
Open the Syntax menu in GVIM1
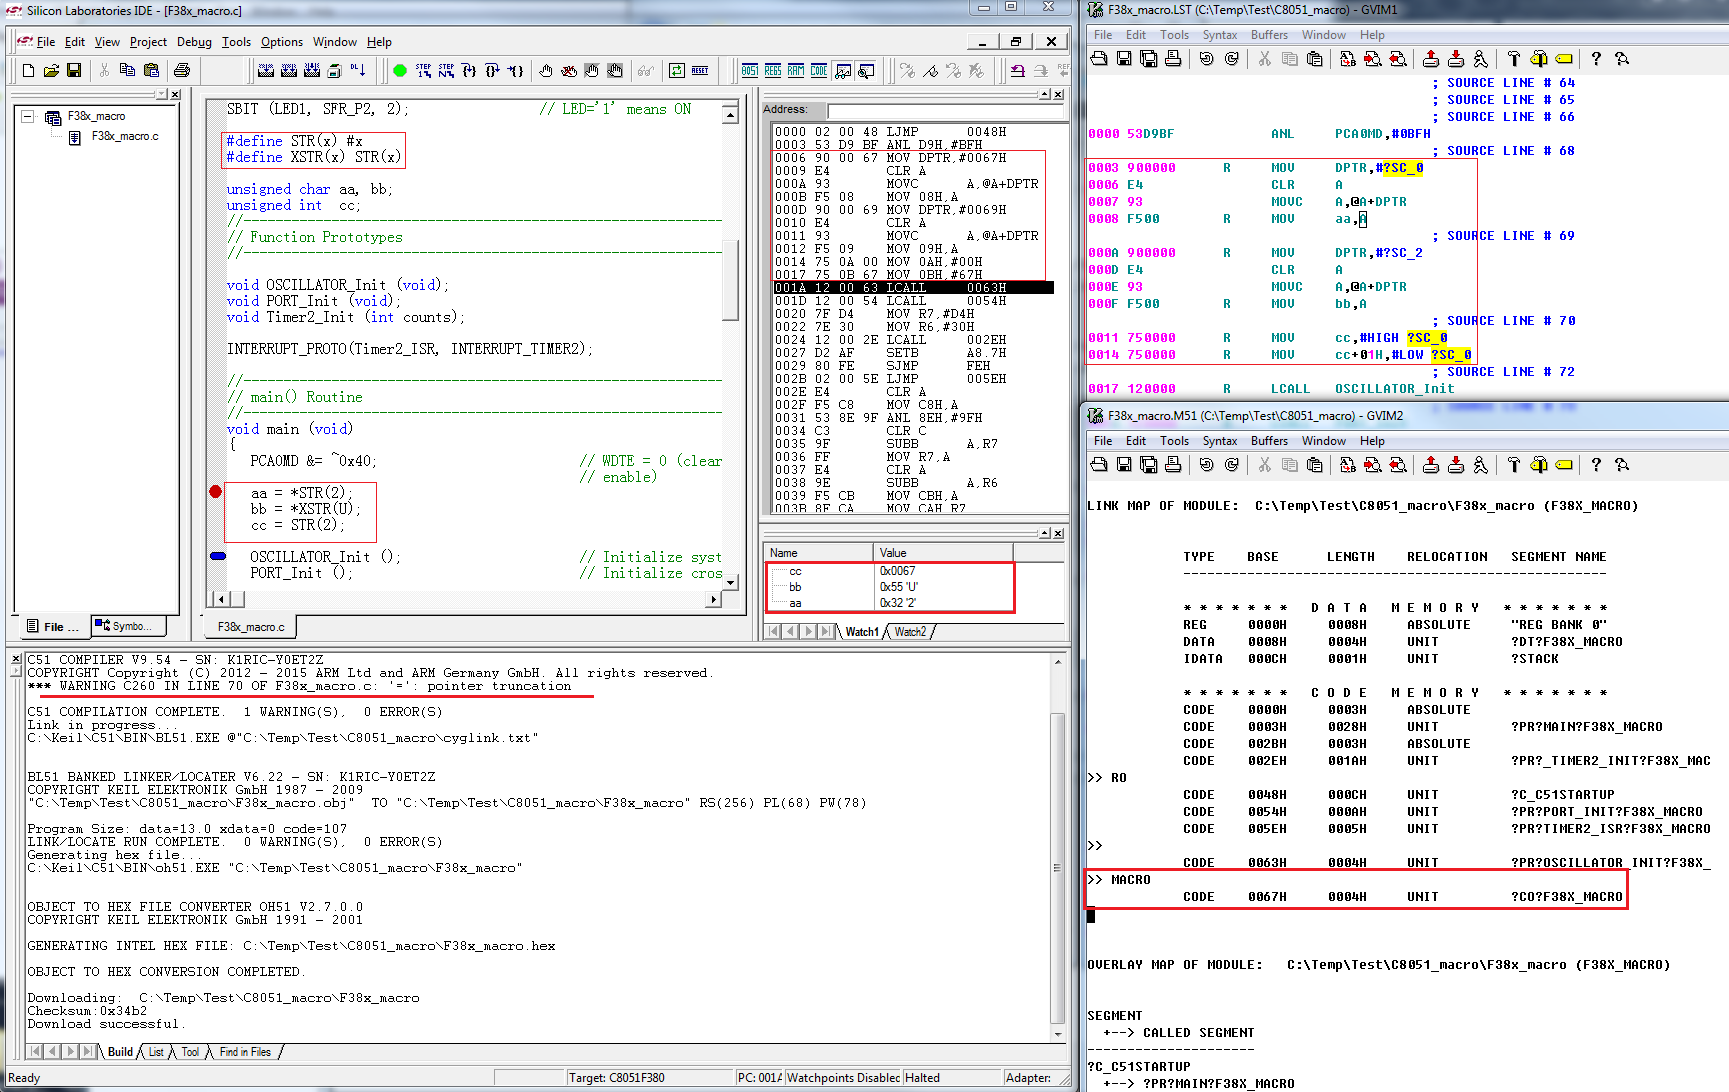coord(1219,35)
